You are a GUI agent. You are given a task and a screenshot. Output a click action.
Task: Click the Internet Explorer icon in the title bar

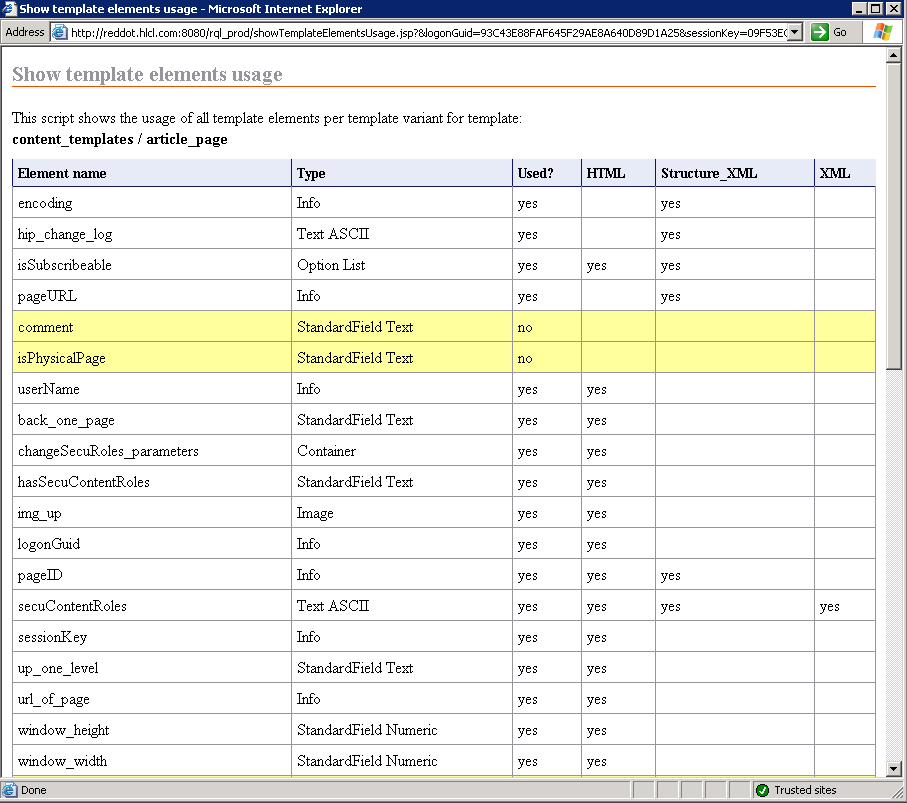9,9
